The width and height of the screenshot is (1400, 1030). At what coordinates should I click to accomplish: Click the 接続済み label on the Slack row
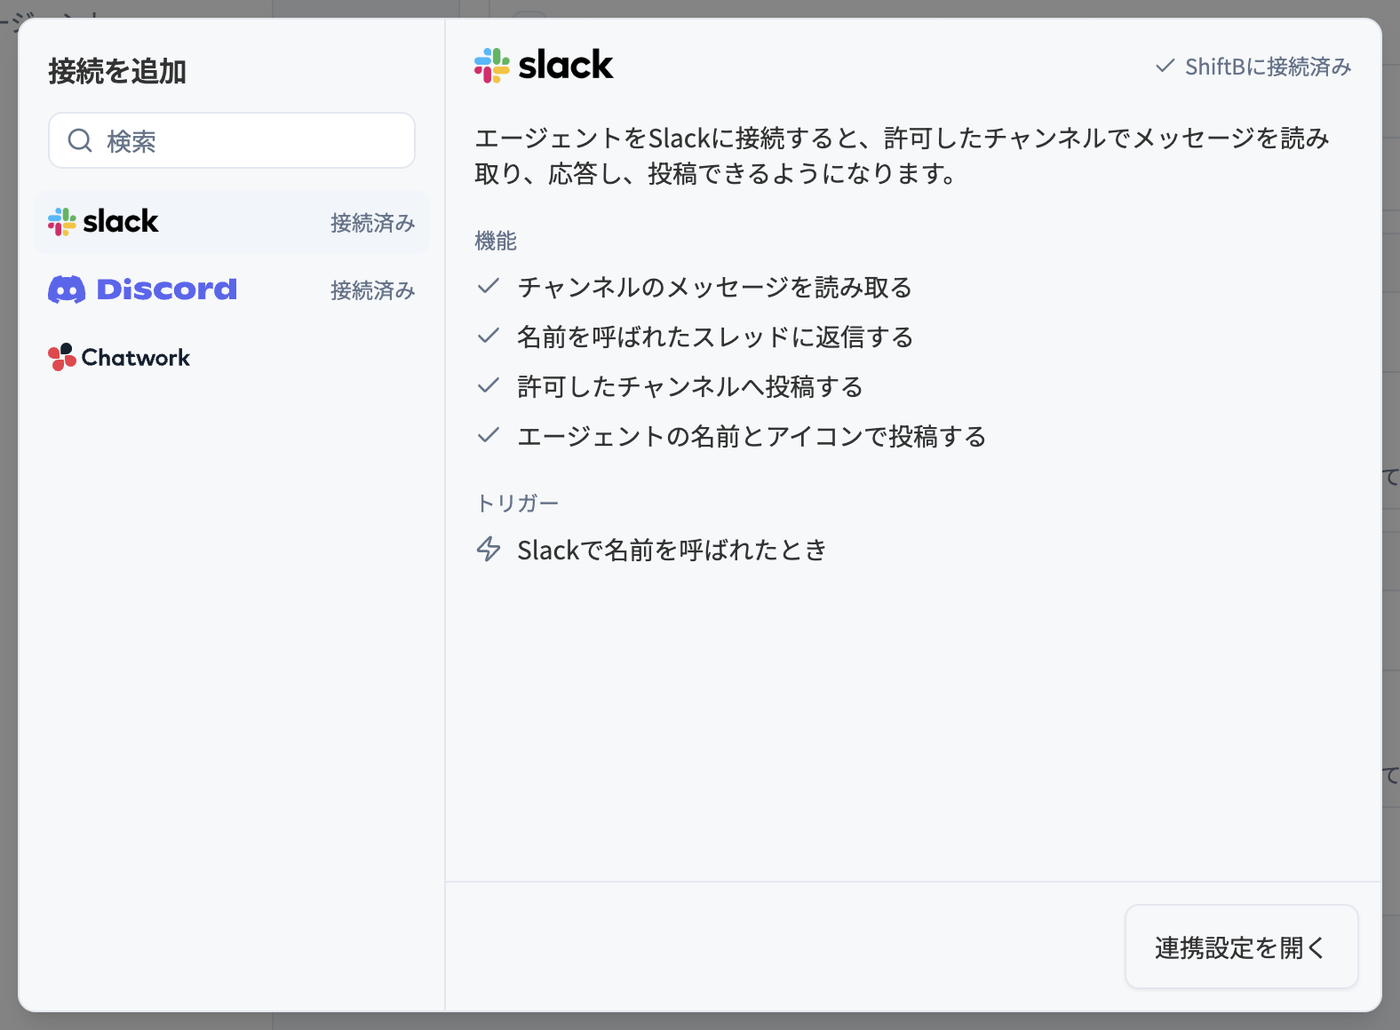point(373,223)
